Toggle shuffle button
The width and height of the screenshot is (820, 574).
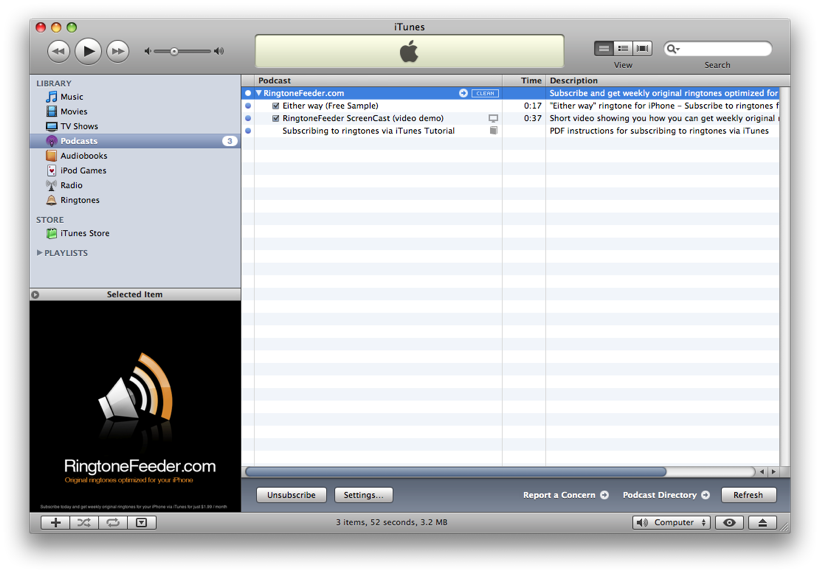point(84,522)
